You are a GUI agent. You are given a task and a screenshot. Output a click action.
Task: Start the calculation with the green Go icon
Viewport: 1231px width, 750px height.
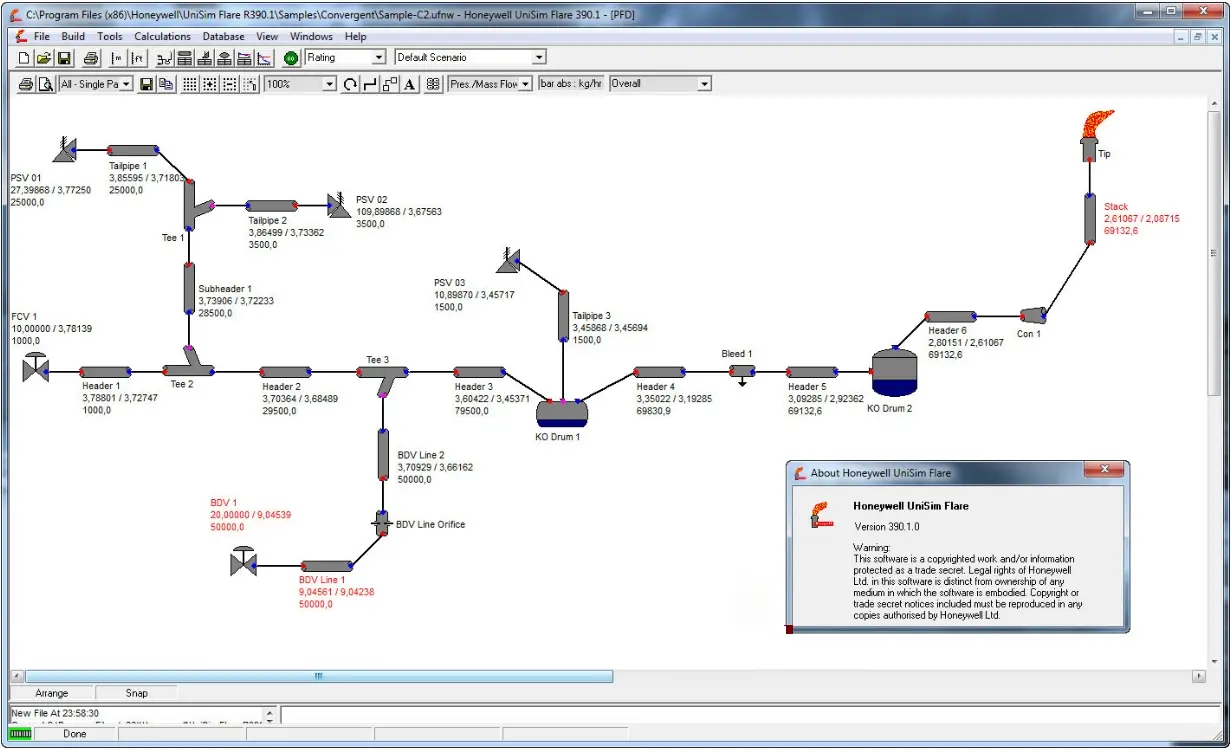point(291,58)
